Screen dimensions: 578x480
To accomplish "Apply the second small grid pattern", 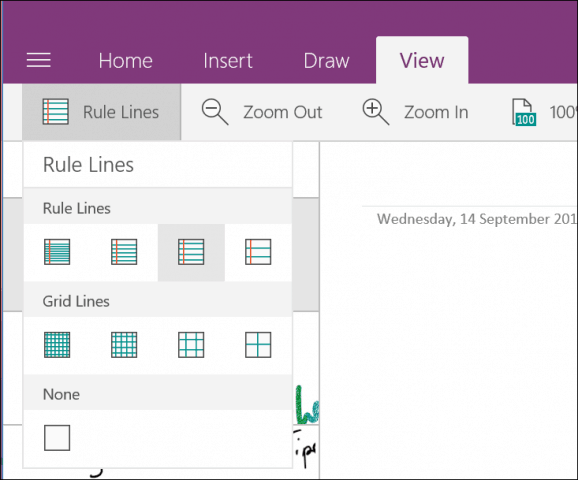I will click(124, 345).
